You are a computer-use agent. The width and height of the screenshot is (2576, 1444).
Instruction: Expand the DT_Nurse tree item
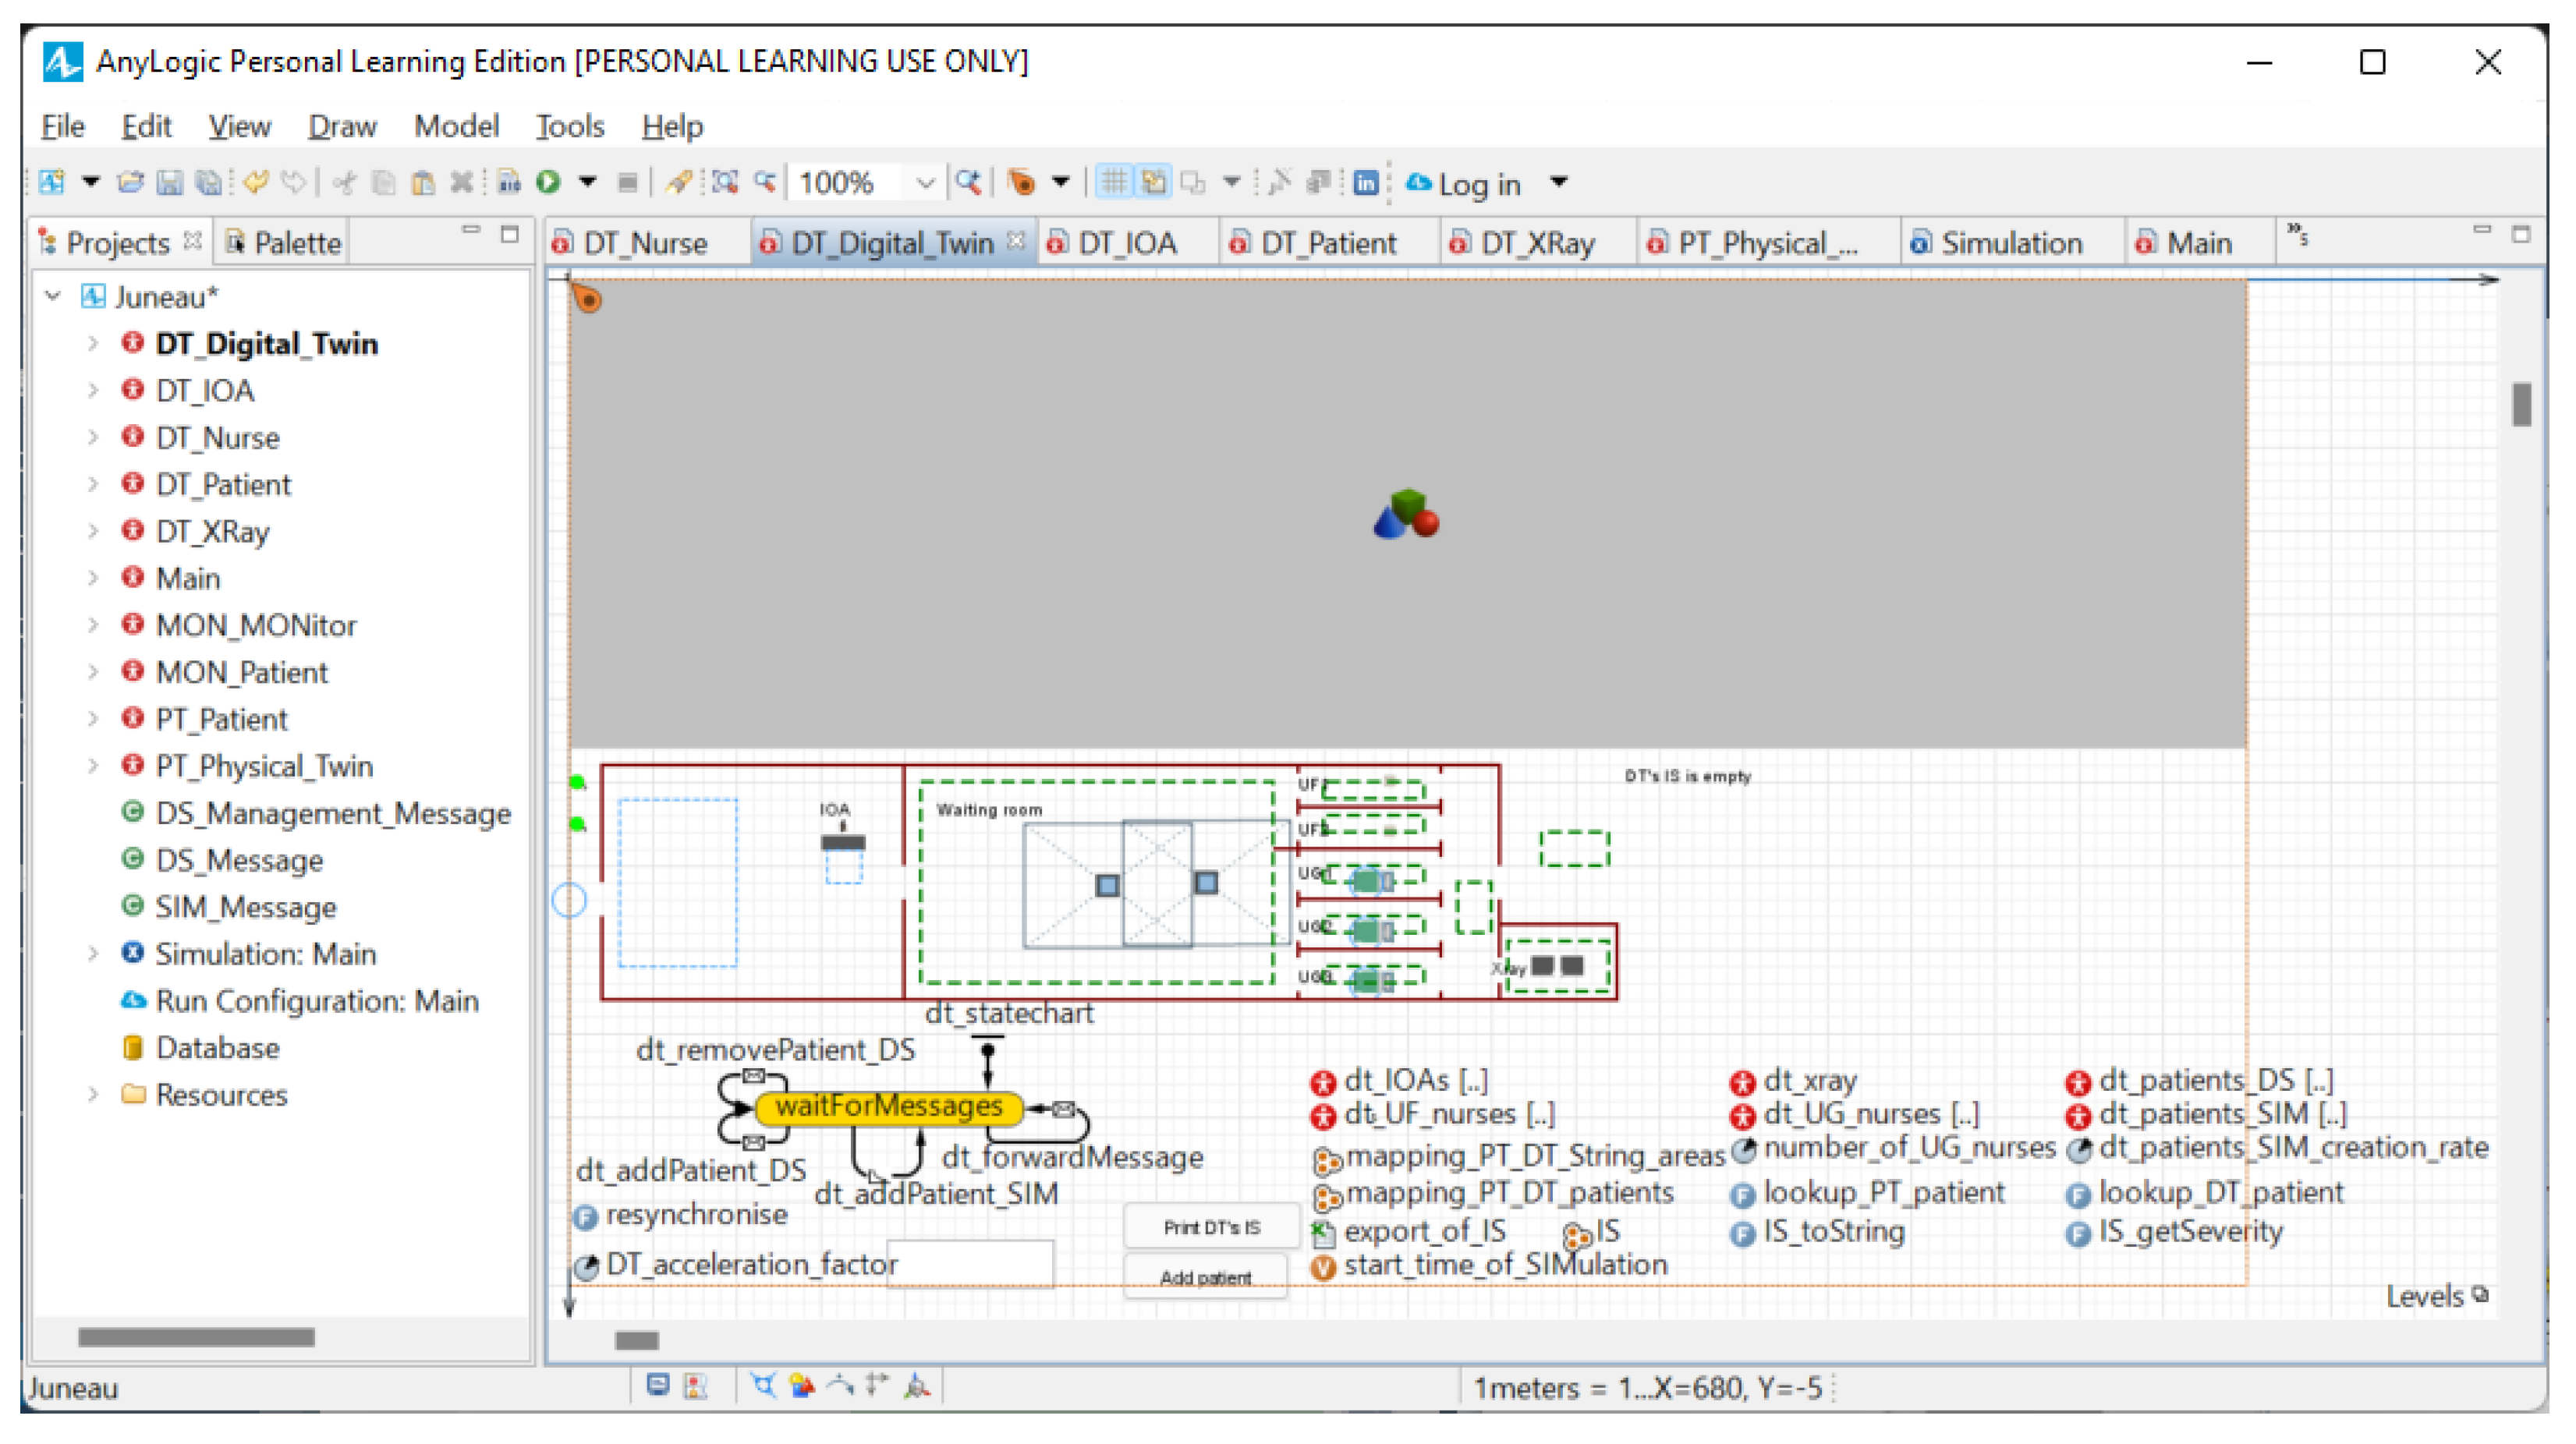tap(93, 437)
